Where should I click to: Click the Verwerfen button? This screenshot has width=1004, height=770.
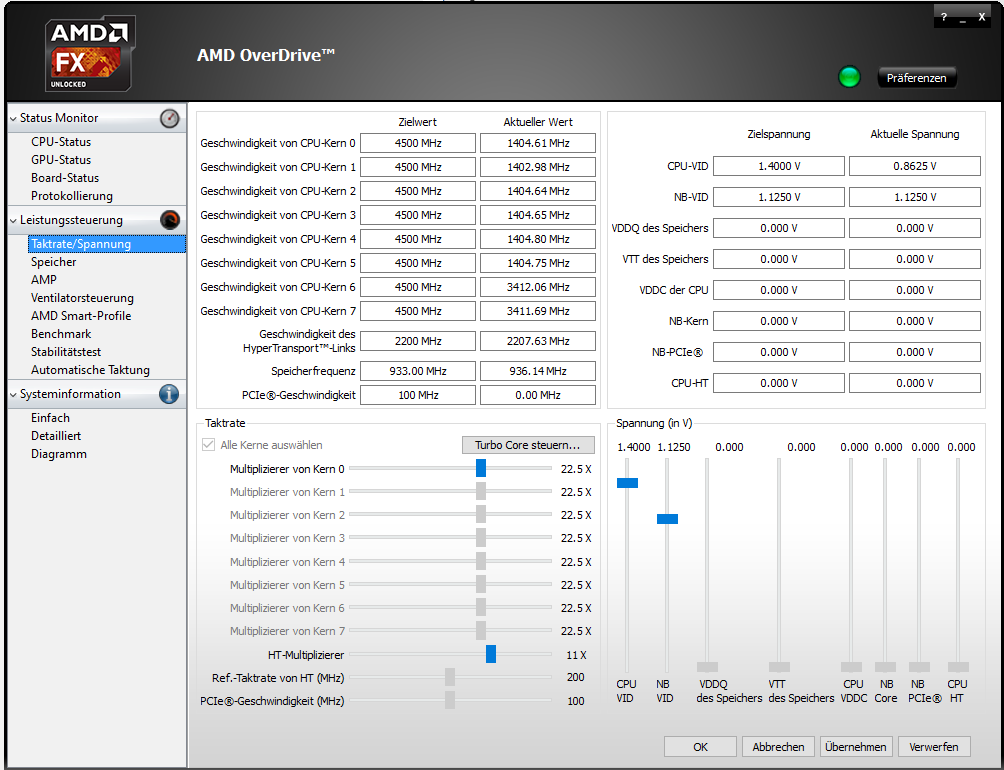(x=934, y=747)
